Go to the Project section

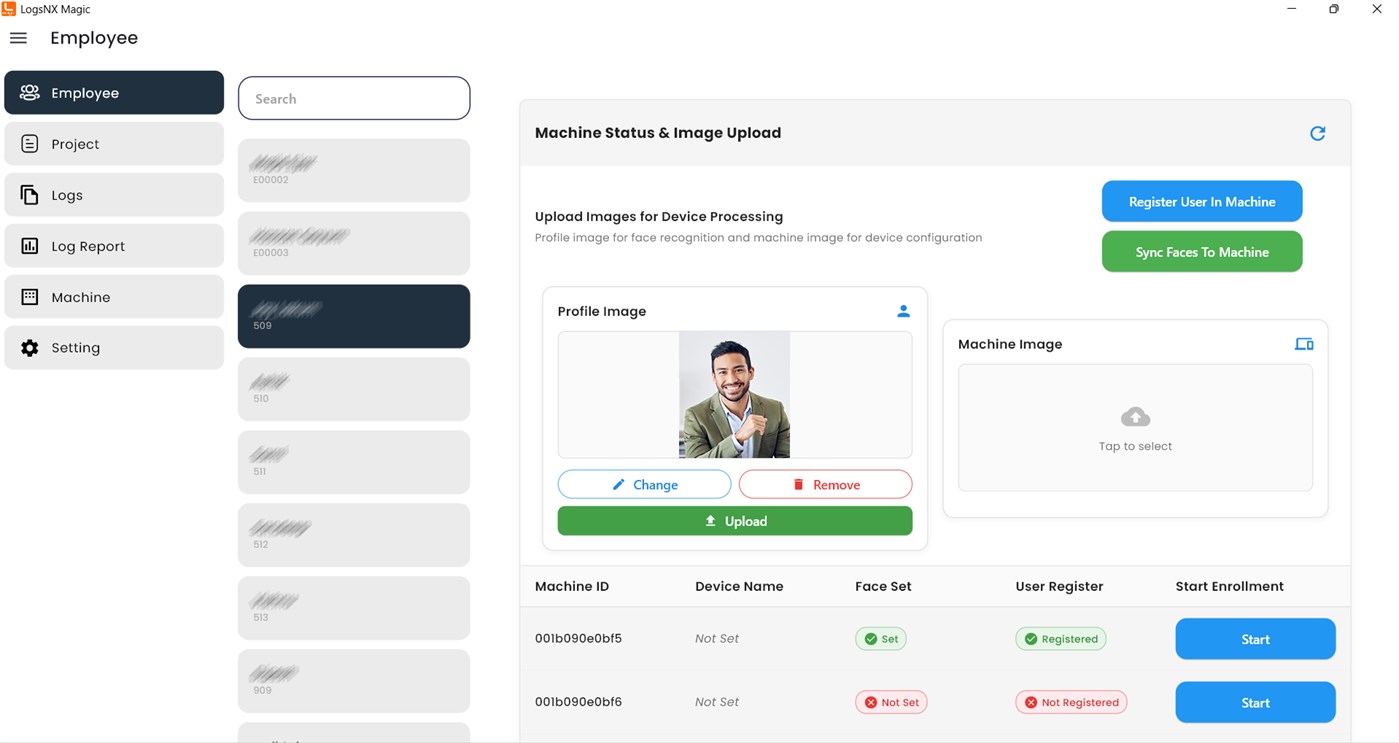(x=114, y=144)
